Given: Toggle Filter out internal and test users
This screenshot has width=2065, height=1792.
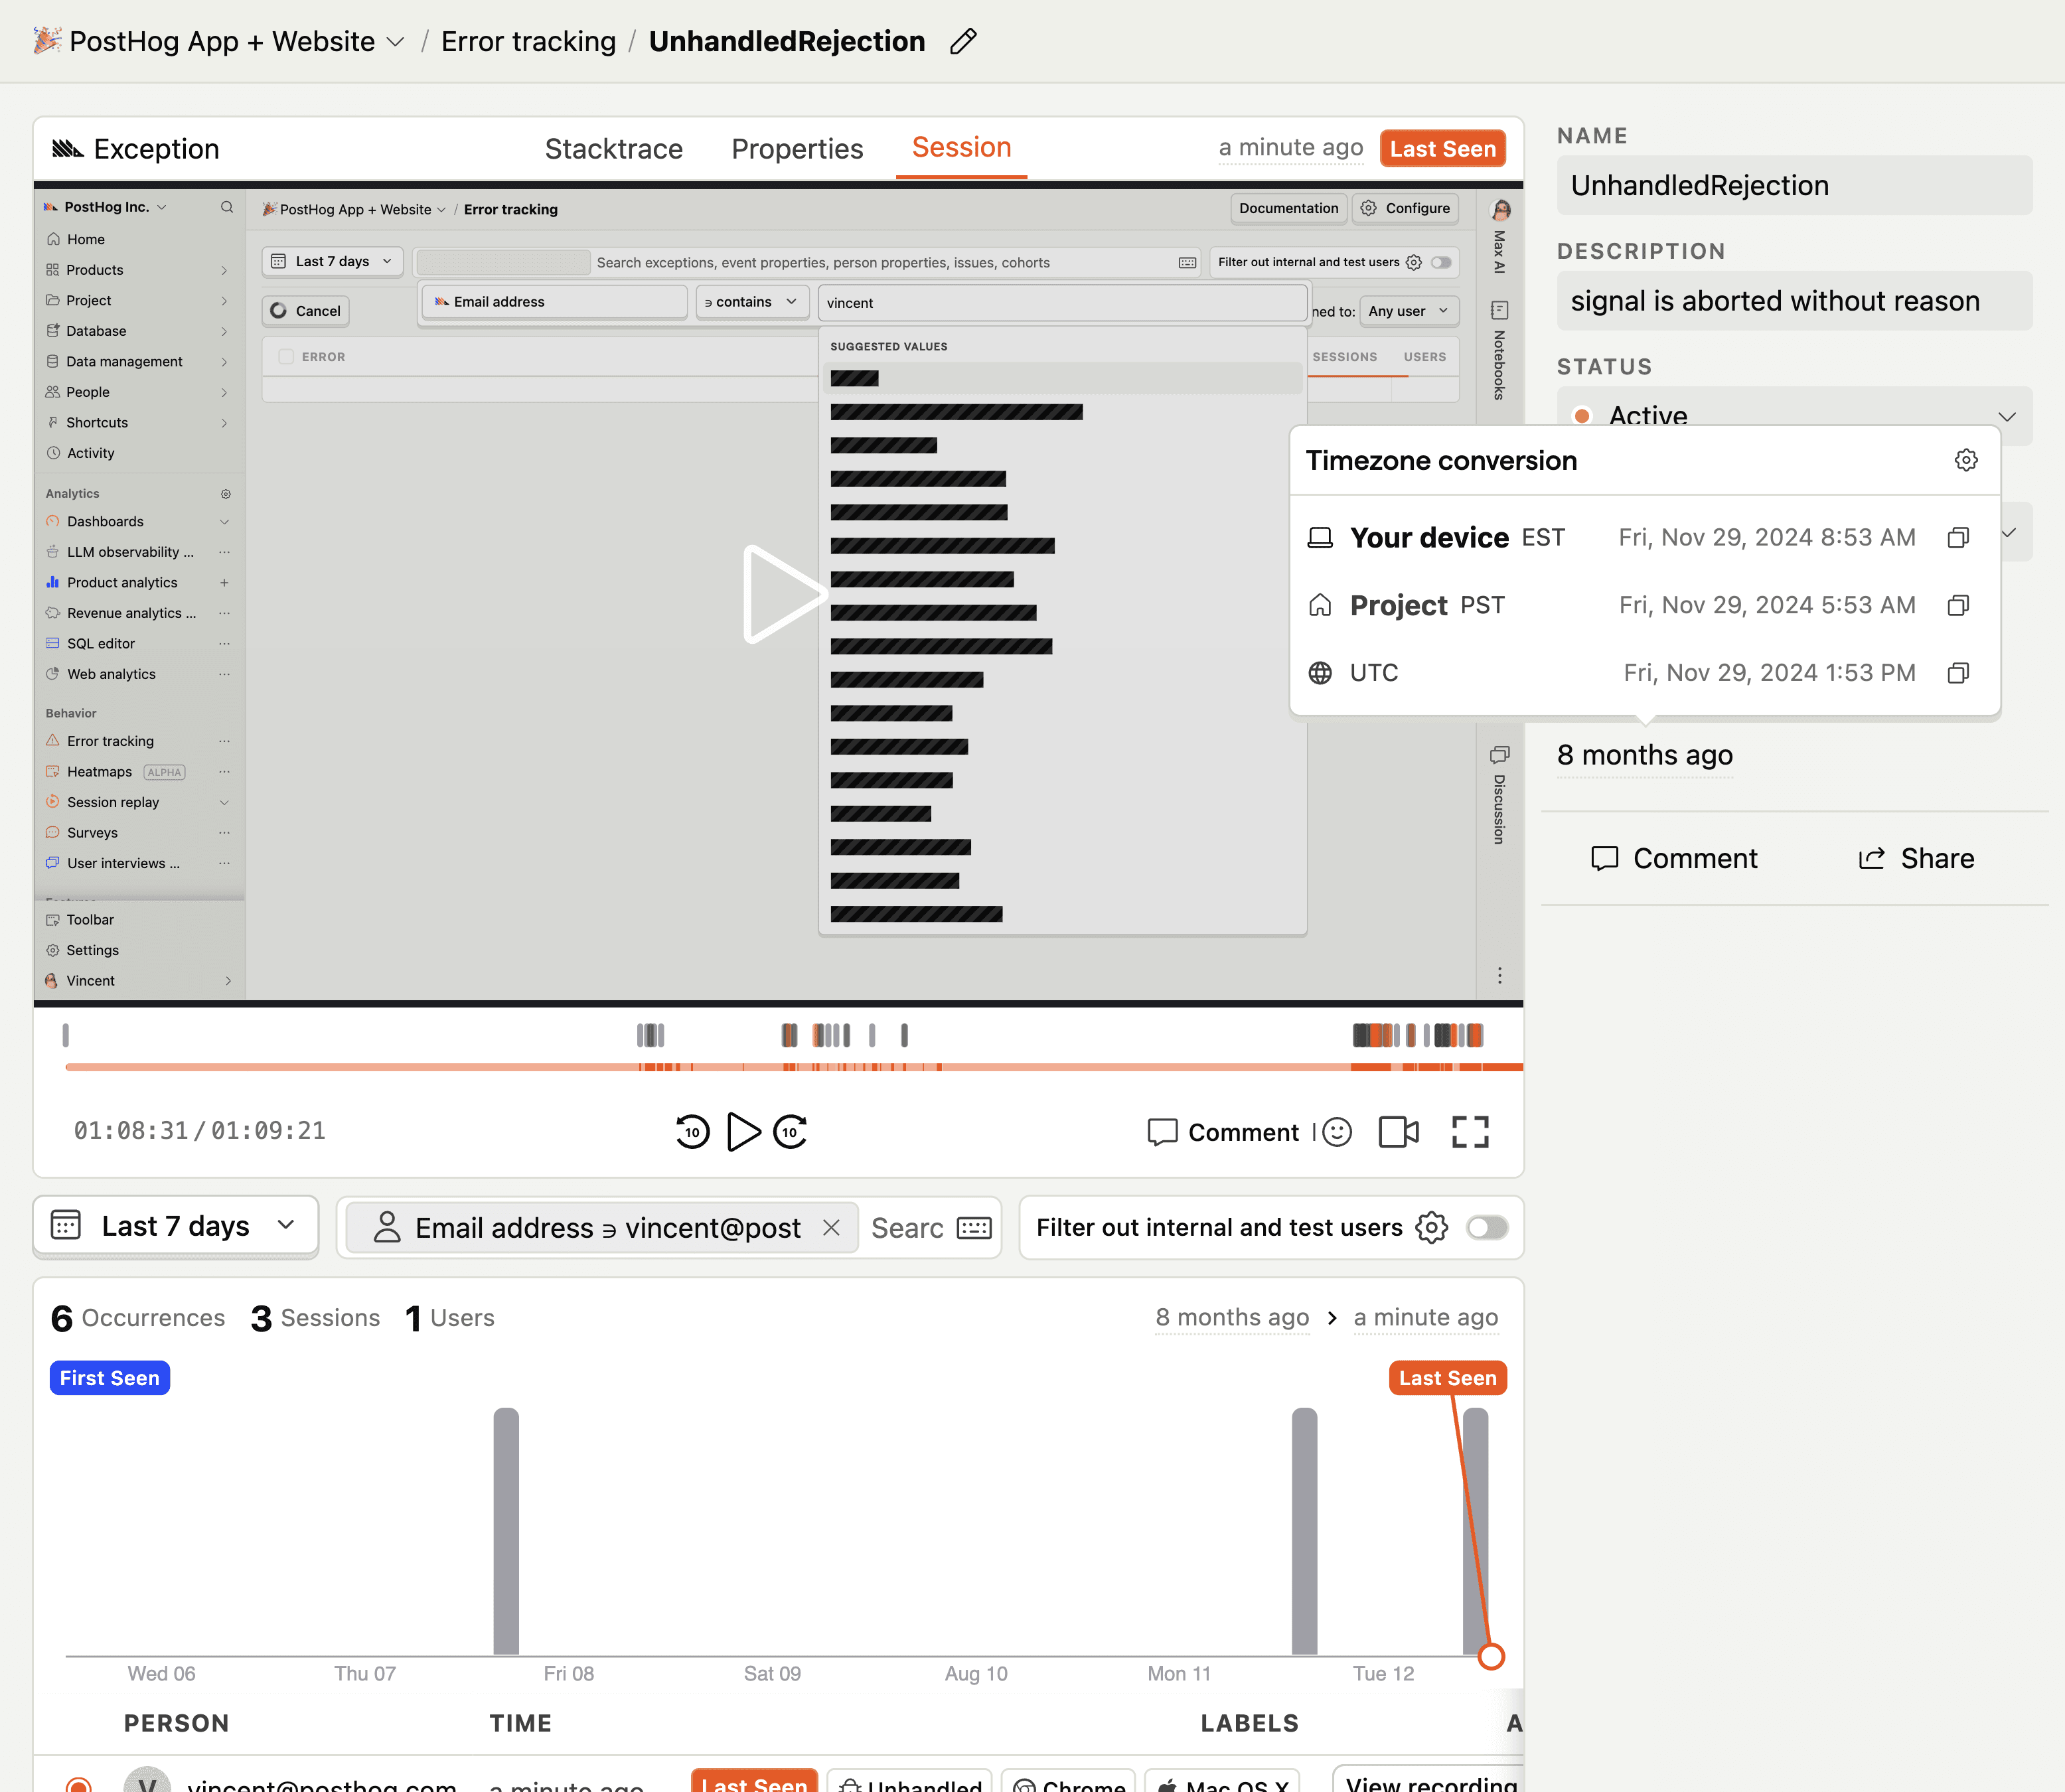Looking at the screenshot, I should [1487, 1227].
